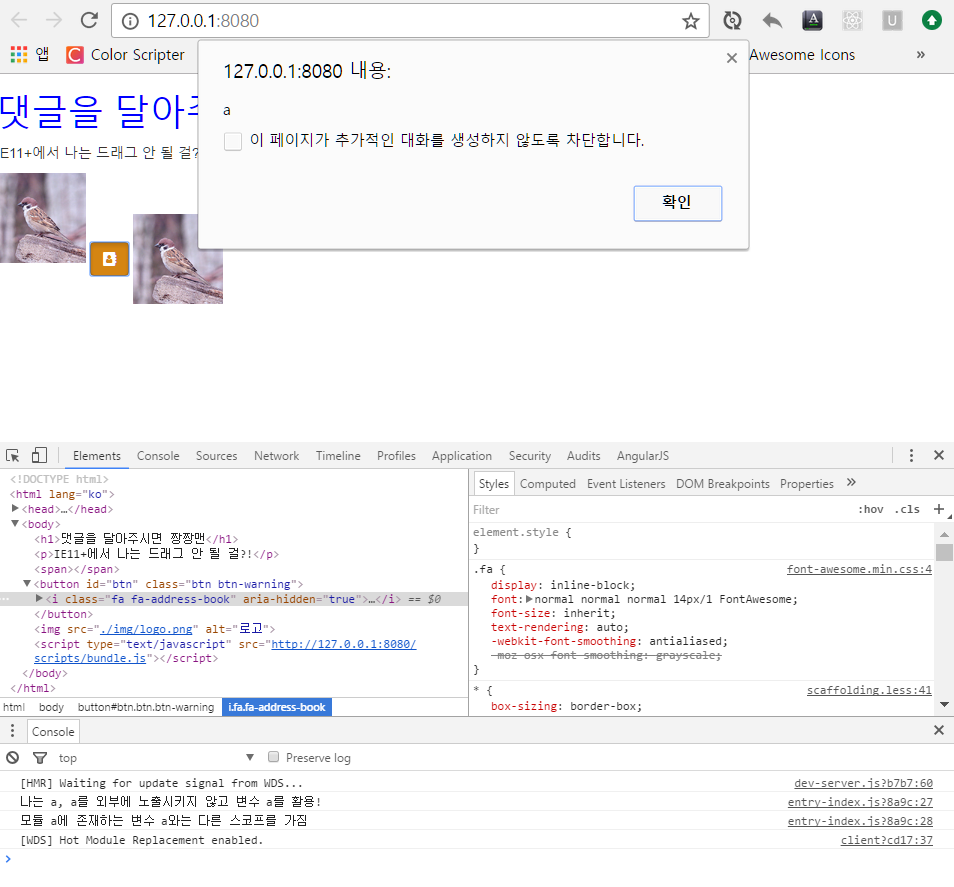Click the browser forward arrow
Screen dimensions: 954x887
(54, 21)
